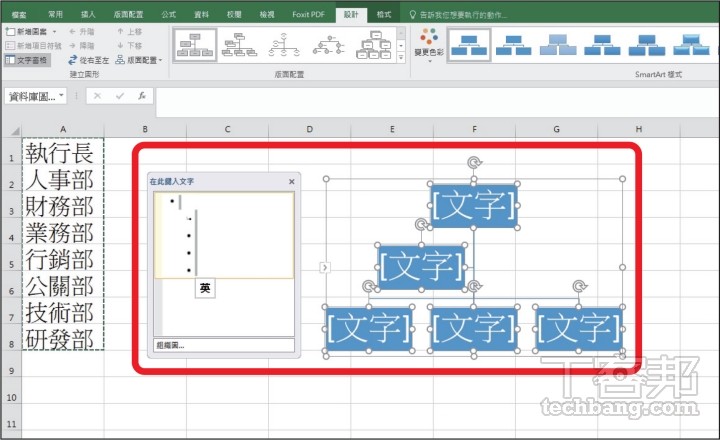Open the 新增圖案 dropdown arrow
The image size is (720, 440).
pyautogui.click(x=54, y=32)
